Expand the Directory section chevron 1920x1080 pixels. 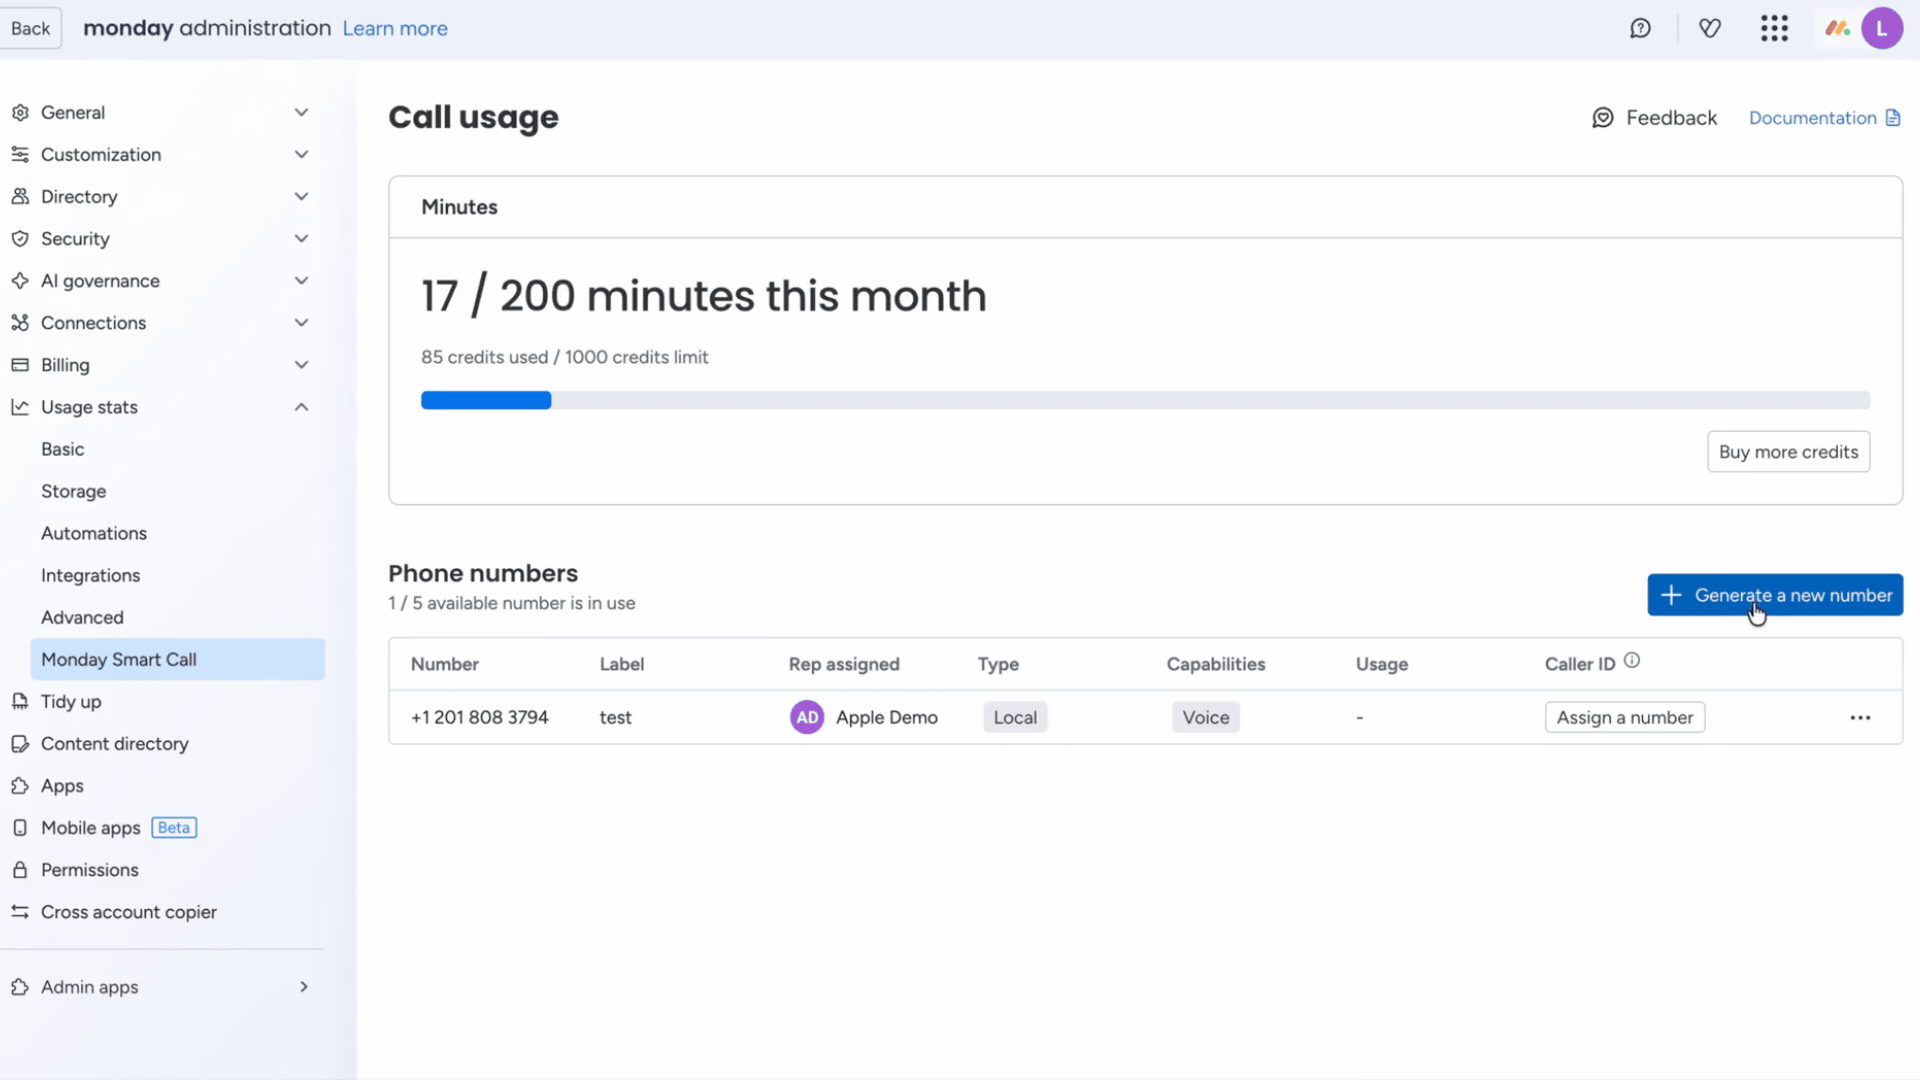click(301, 197)
